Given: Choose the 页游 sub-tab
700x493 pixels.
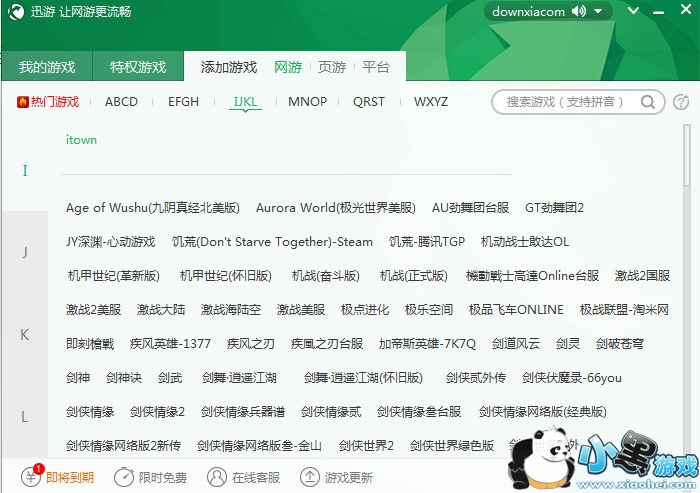Looking at the screenshot, I should [x=332, y=67].
